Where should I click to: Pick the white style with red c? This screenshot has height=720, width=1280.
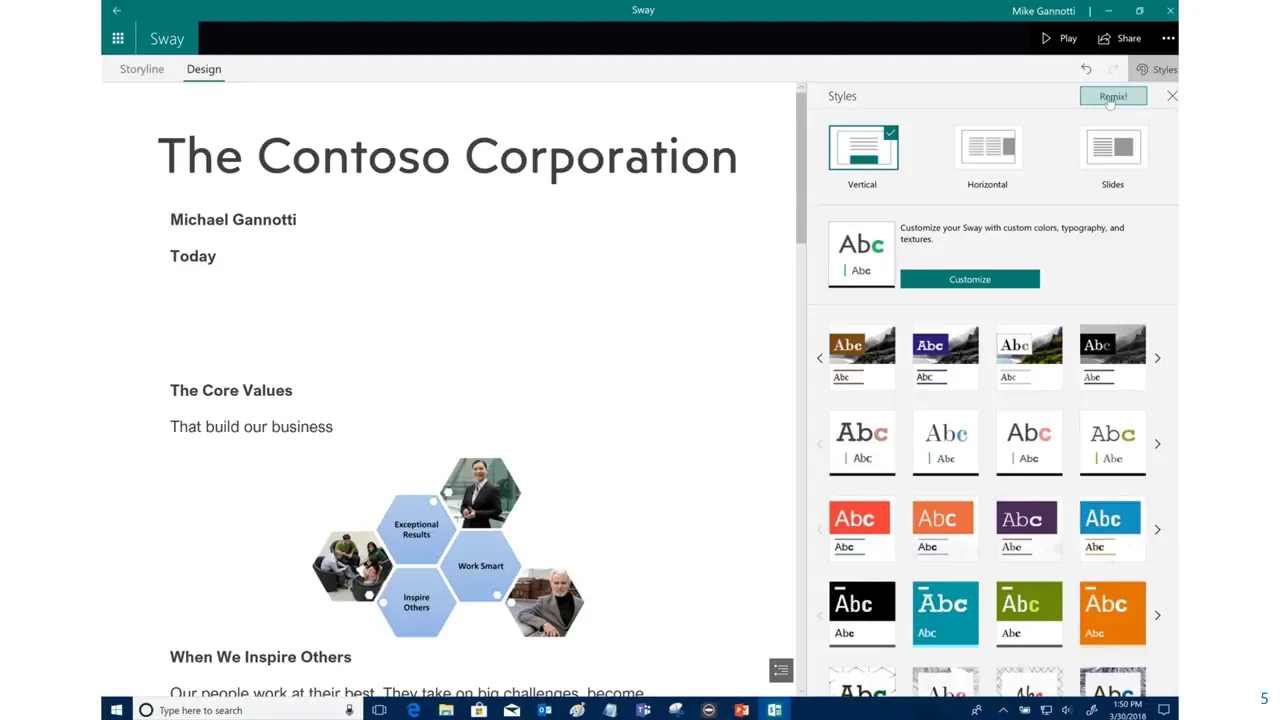click(x=1029, y=443)
